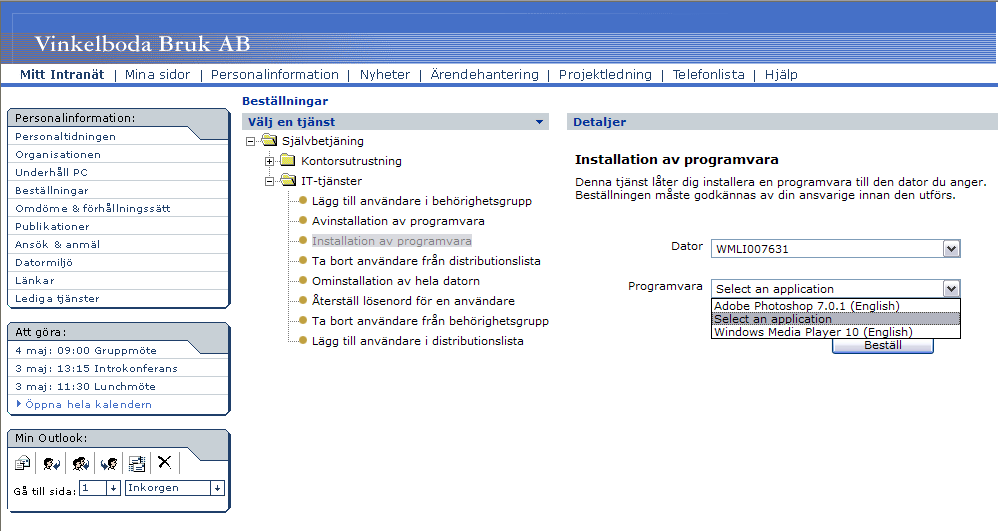Click the delete X icon in Min Outlook
The width and height of the screenshot is (998, 531).
coord(165,462)
